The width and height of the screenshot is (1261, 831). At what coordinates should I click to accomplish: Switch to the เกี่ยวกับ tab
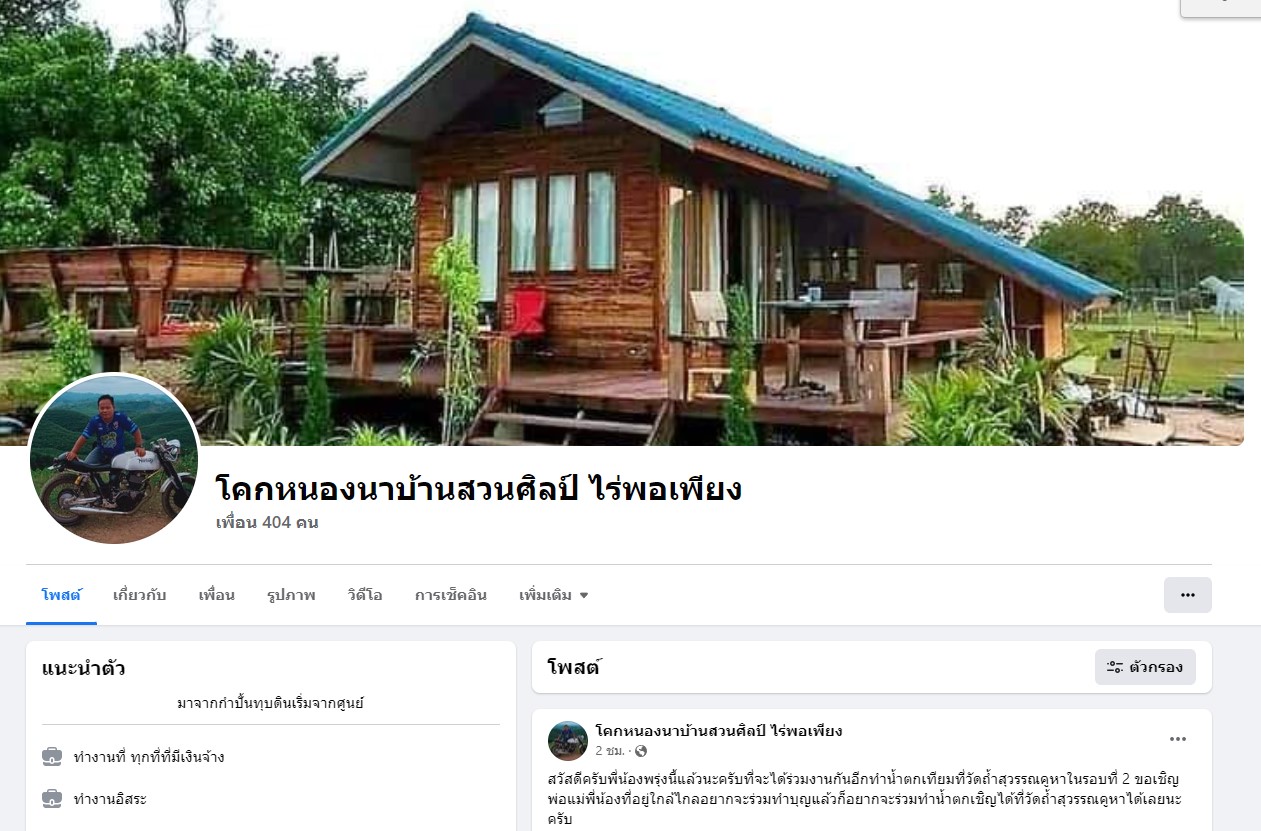point(140,595)
